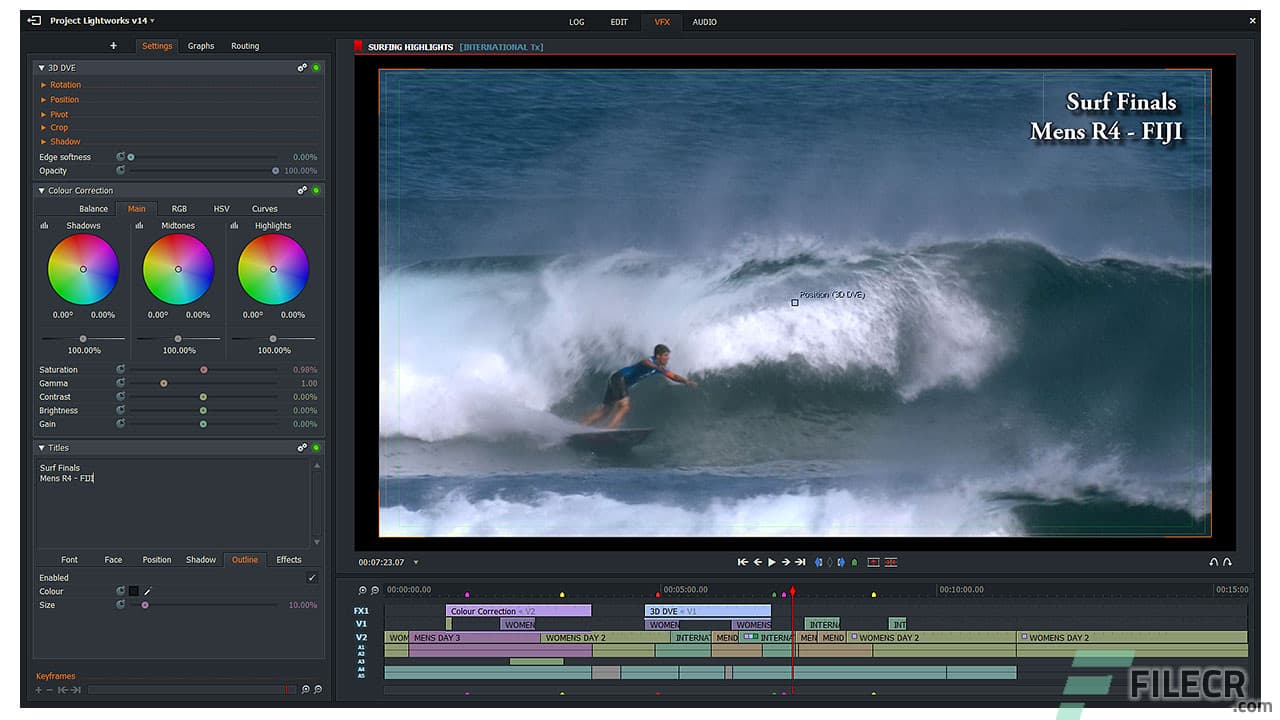Screen dimensions: 1280x720
Task: Click the Gamma slider handle in Colour Correction
Action: pyautogui.click(x=164, y=383)
